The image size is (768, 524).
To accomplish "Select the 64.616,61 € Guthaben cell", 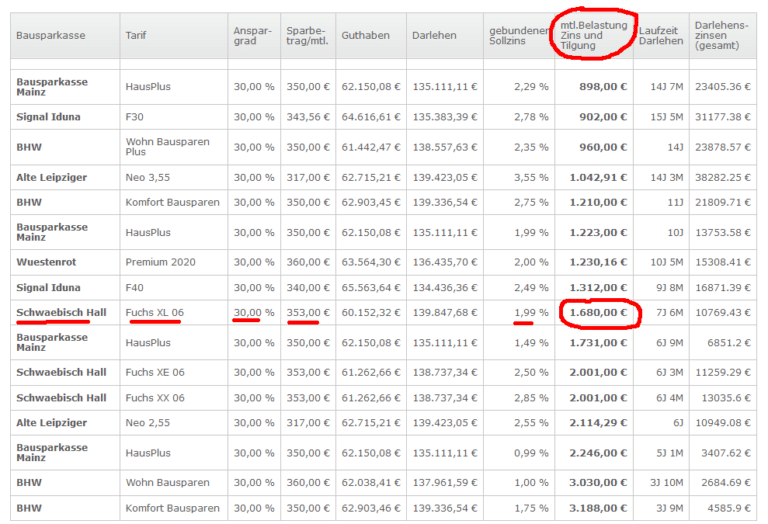I will pyautogui.click(x=371, y=117).
